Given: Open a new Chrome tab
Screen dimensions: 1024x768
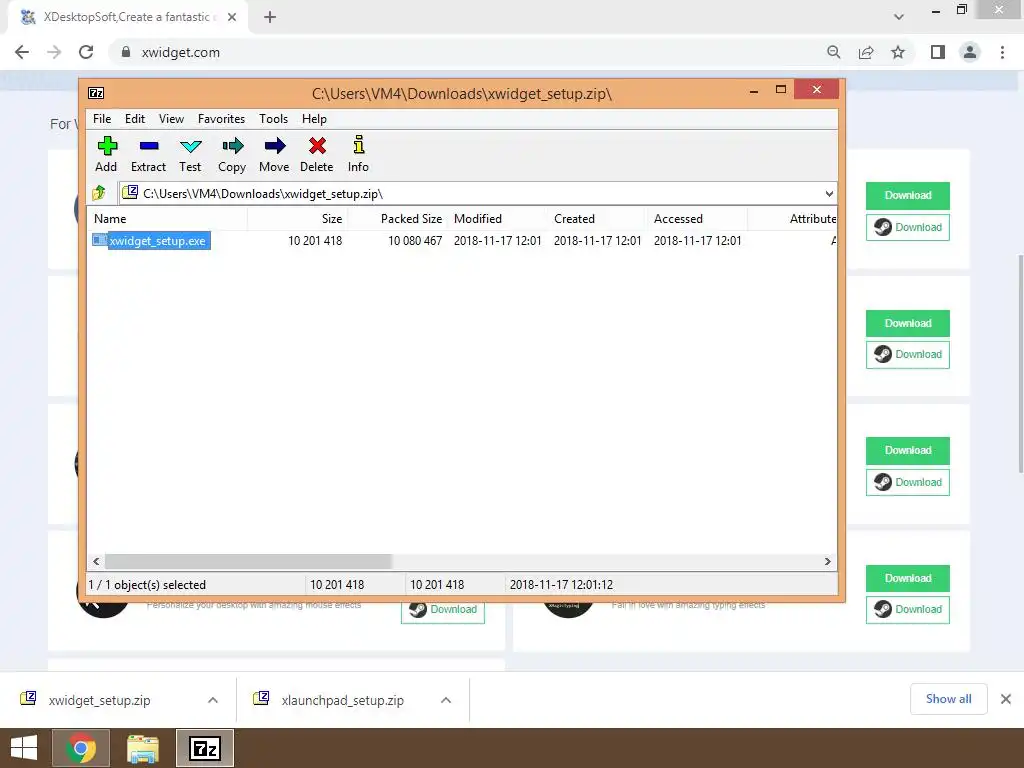Looking at the screenshot, I should coord(270,17).
